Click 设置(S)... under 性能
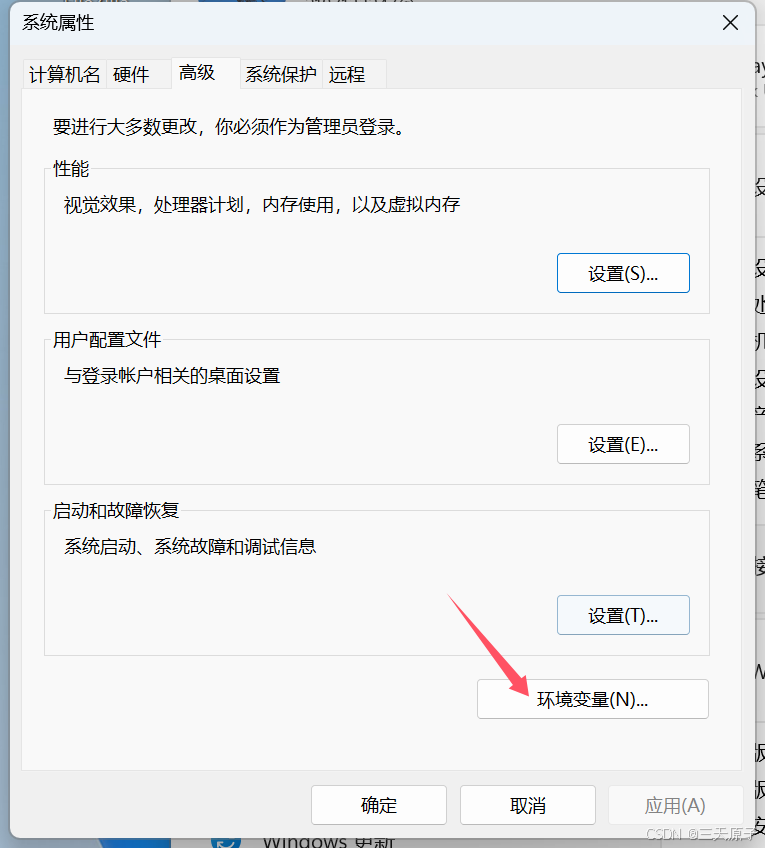 tap(623, 273)
